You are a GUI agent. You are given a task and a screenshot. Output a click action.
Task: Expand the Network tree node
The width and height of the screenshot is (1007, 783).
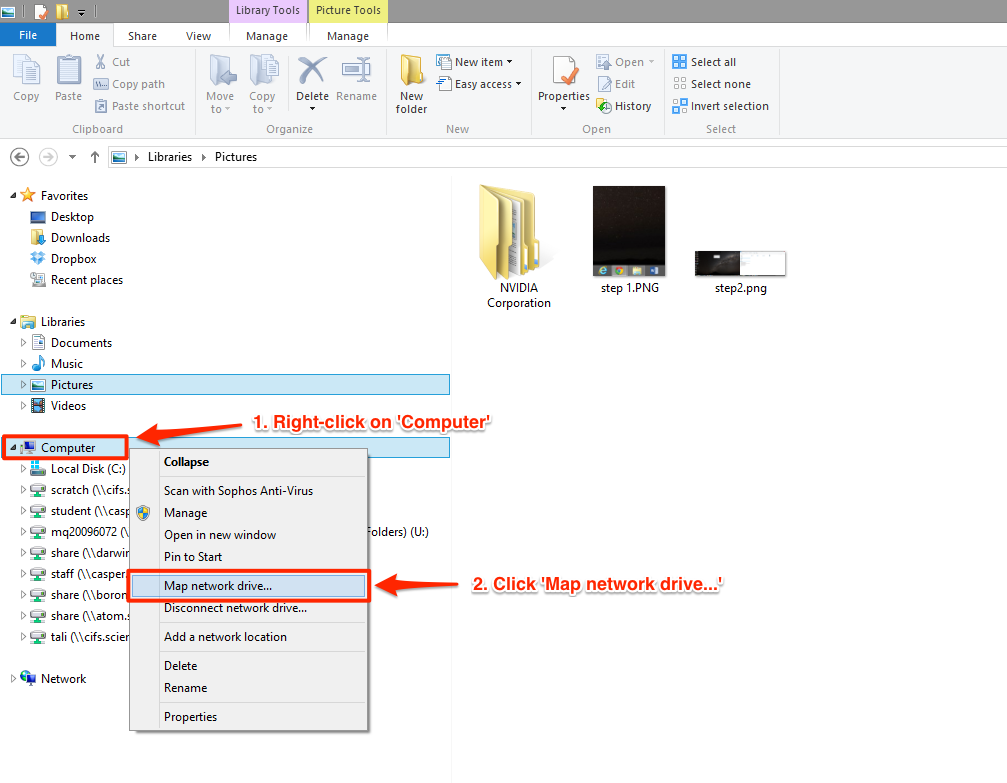tap(13, 678)
